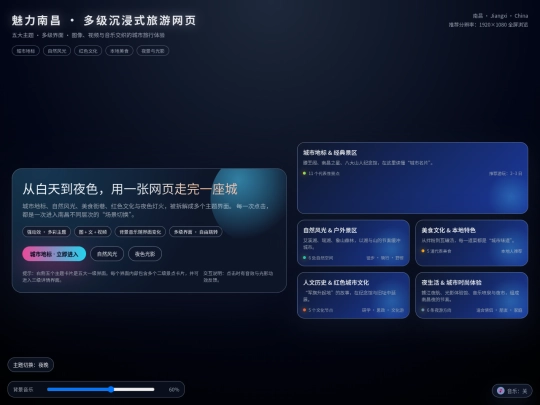
Task: Select the 自然风光 chip under the header
Action: click(57, 51)
